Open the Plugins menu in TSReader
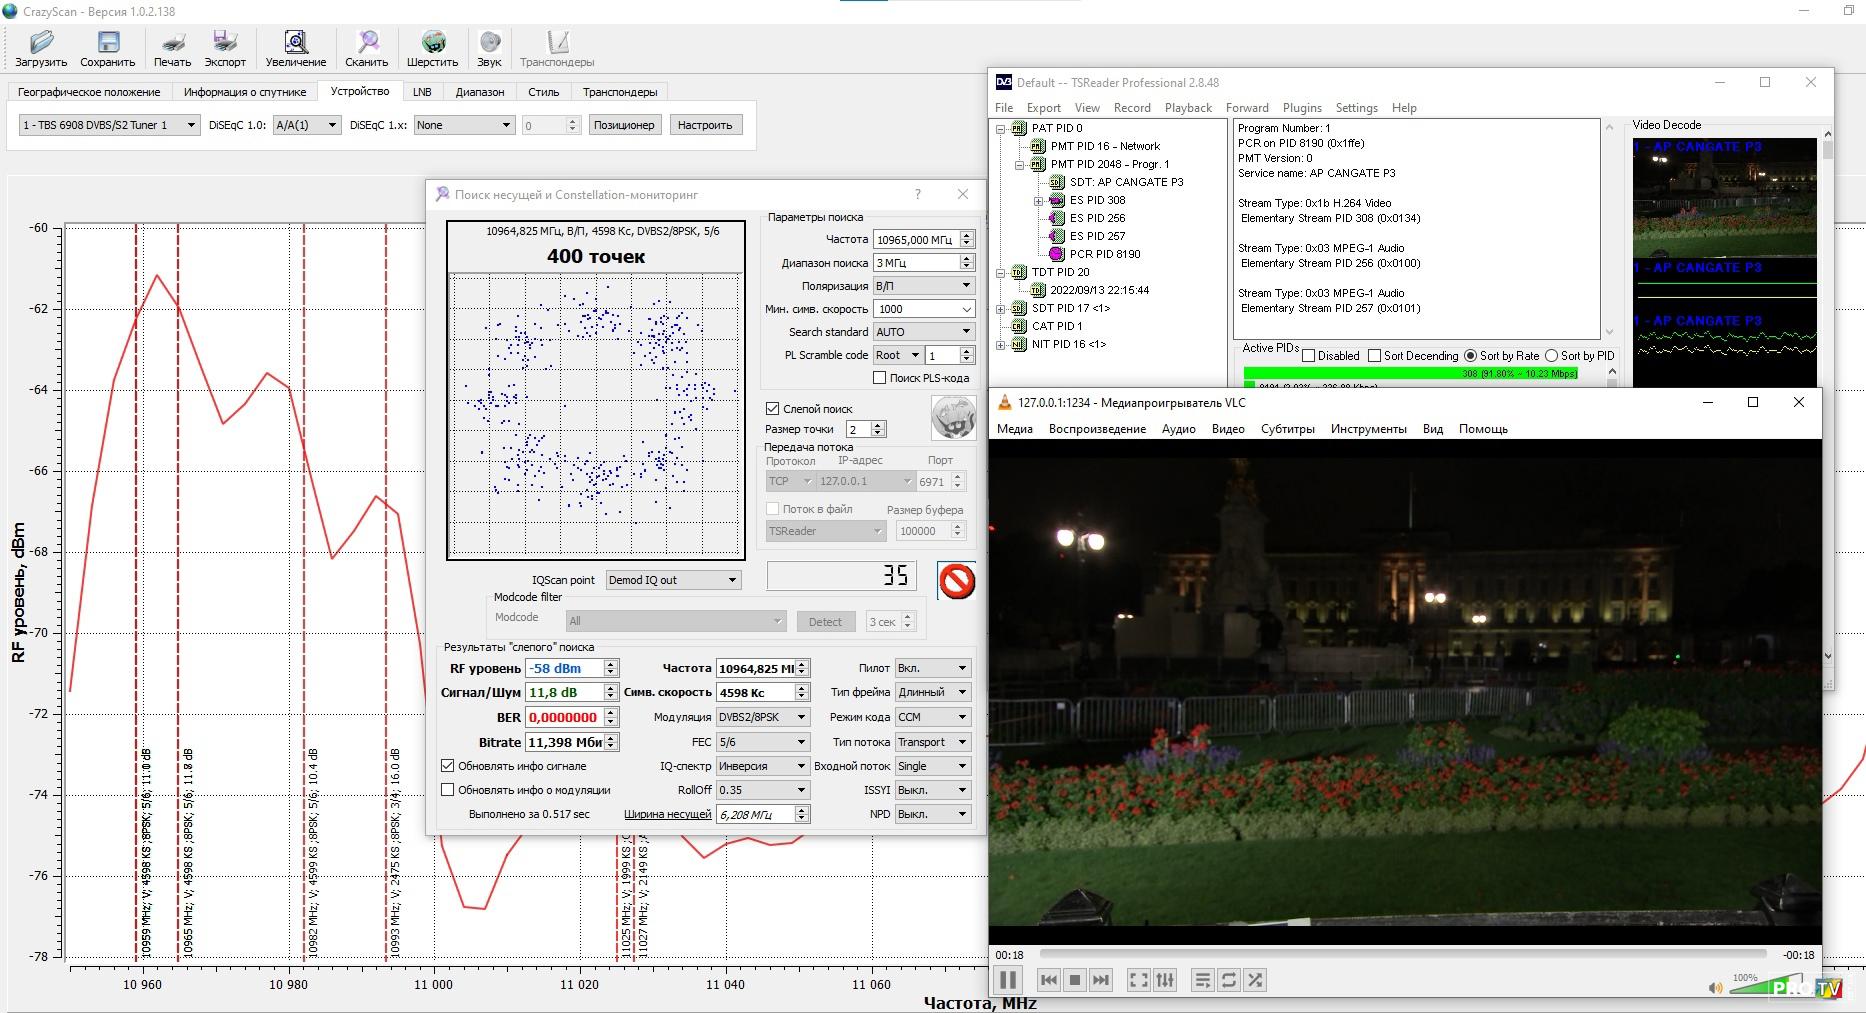The width and height of the screenshot is (1866, 1013). click(x=1301, y=108)
